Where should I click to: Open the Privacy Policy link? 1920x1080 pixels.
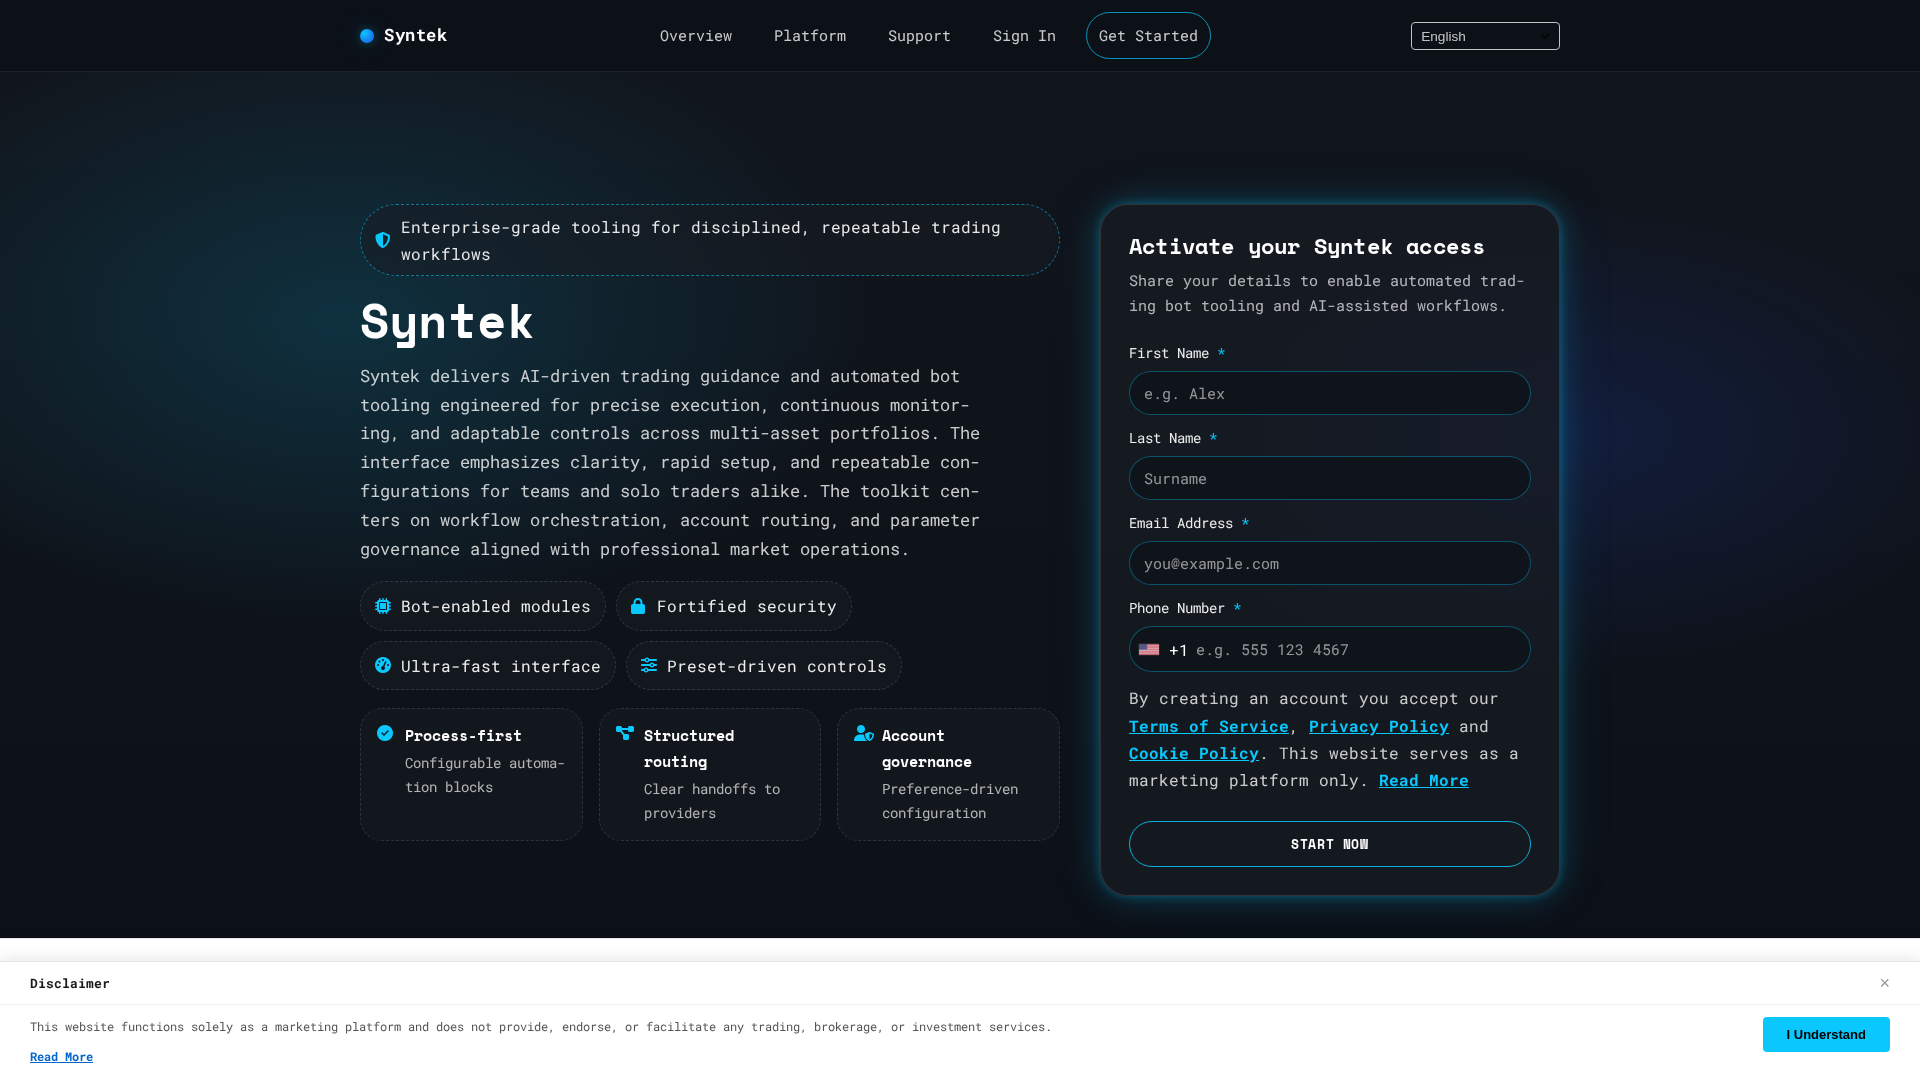coord(1378,726)
